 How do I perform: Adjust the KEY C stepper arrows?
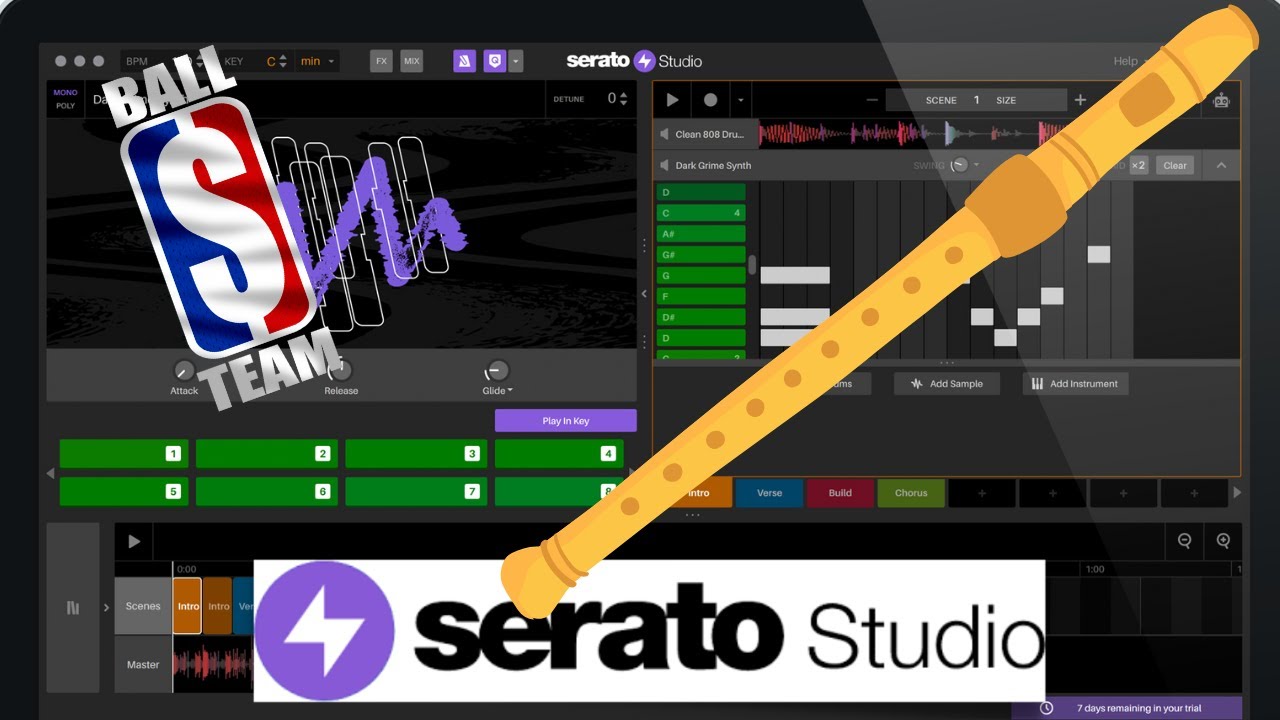pyautogui.click(x=284, y=61)
